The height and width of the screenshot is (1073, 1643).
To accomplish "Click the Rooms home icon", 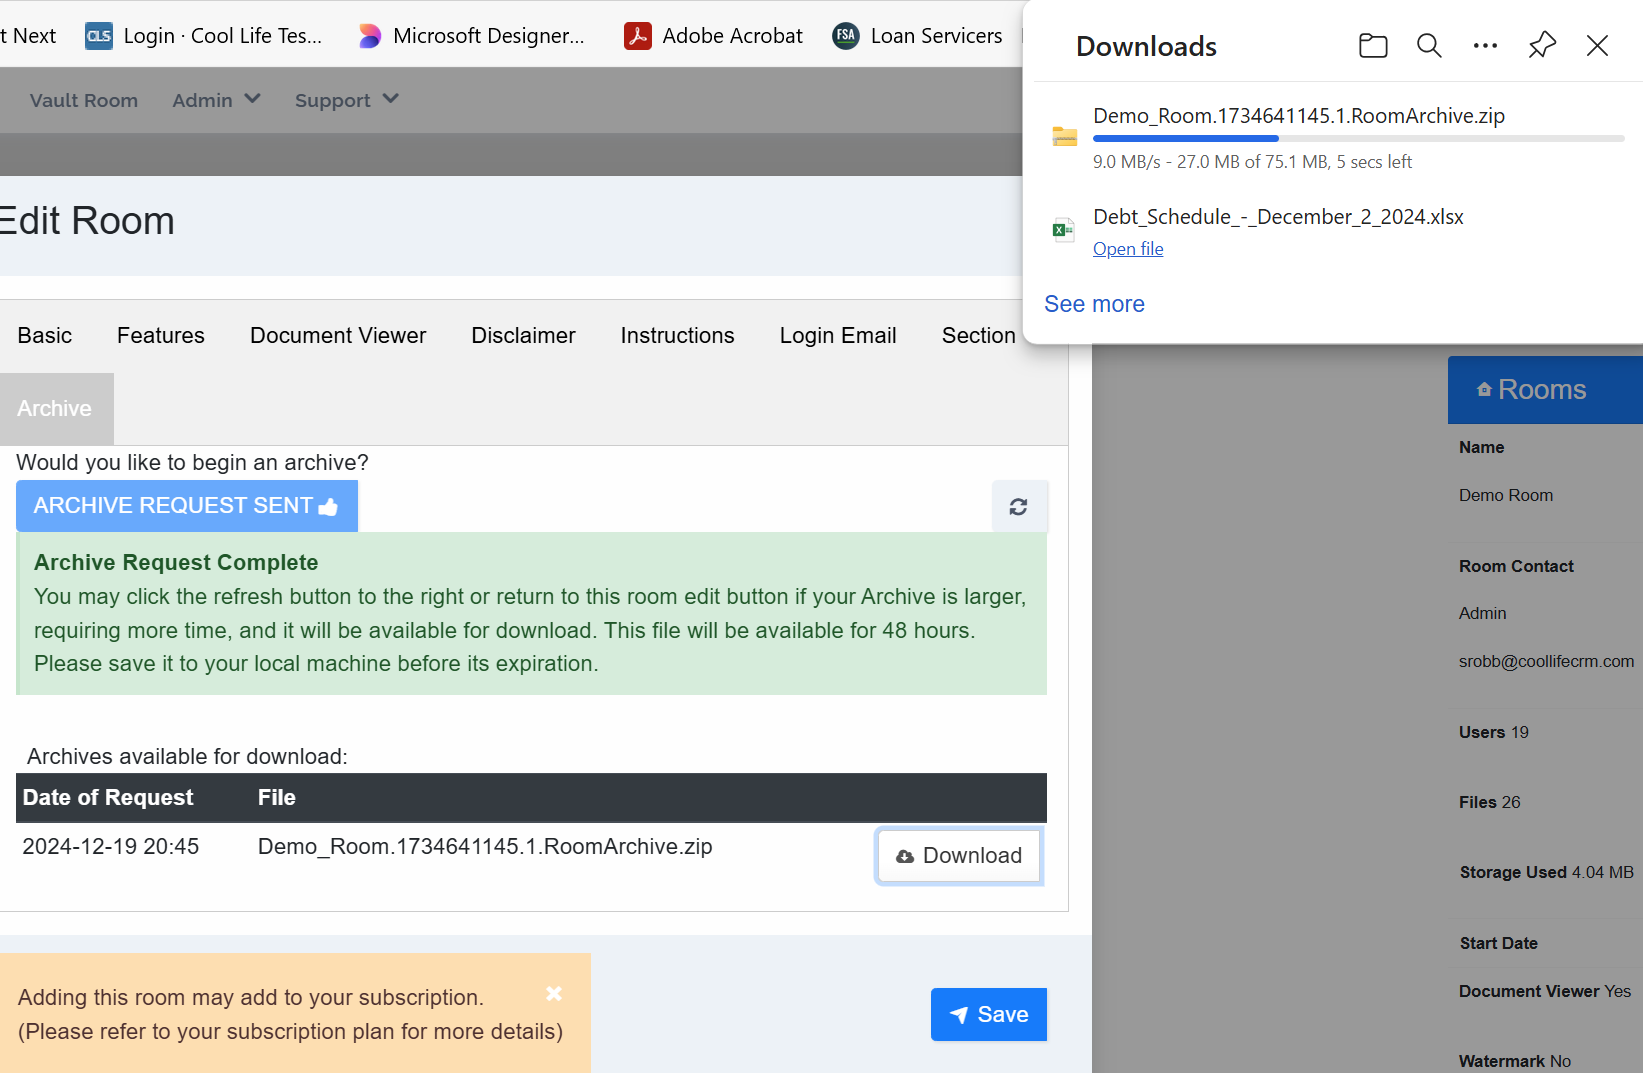I will pos(1484,390).
